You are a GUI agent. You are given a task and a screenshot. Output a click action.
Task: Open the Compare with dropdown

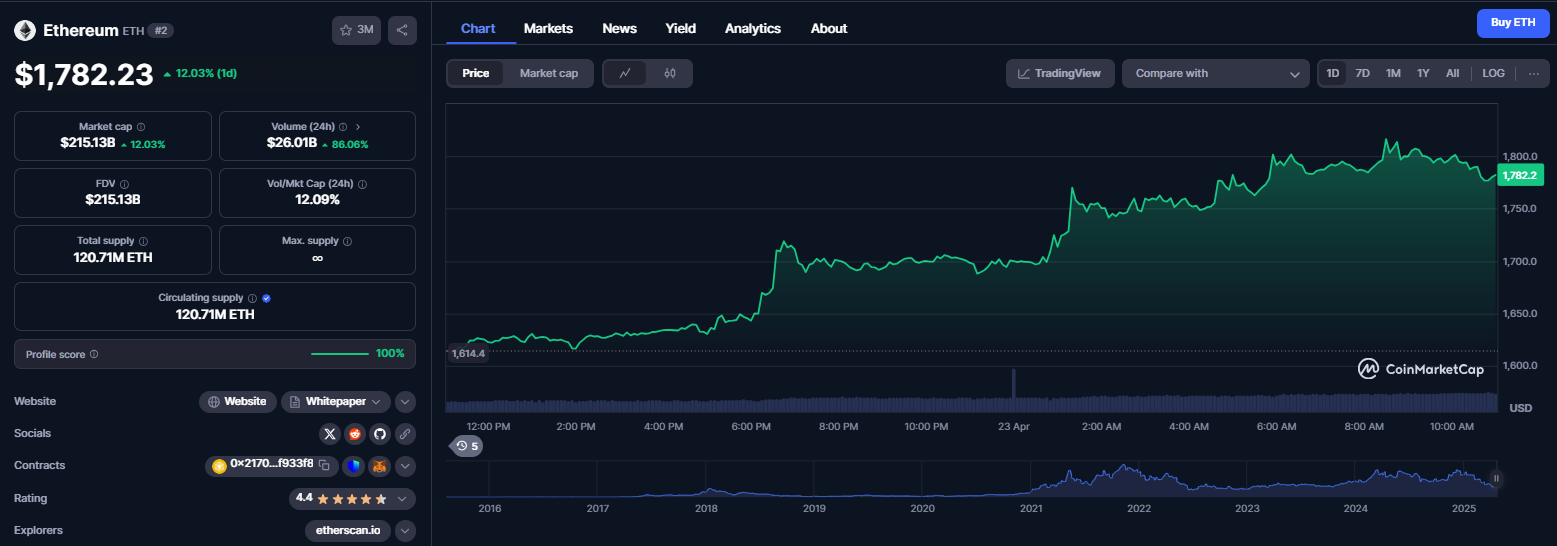[x=1216, y=73]
